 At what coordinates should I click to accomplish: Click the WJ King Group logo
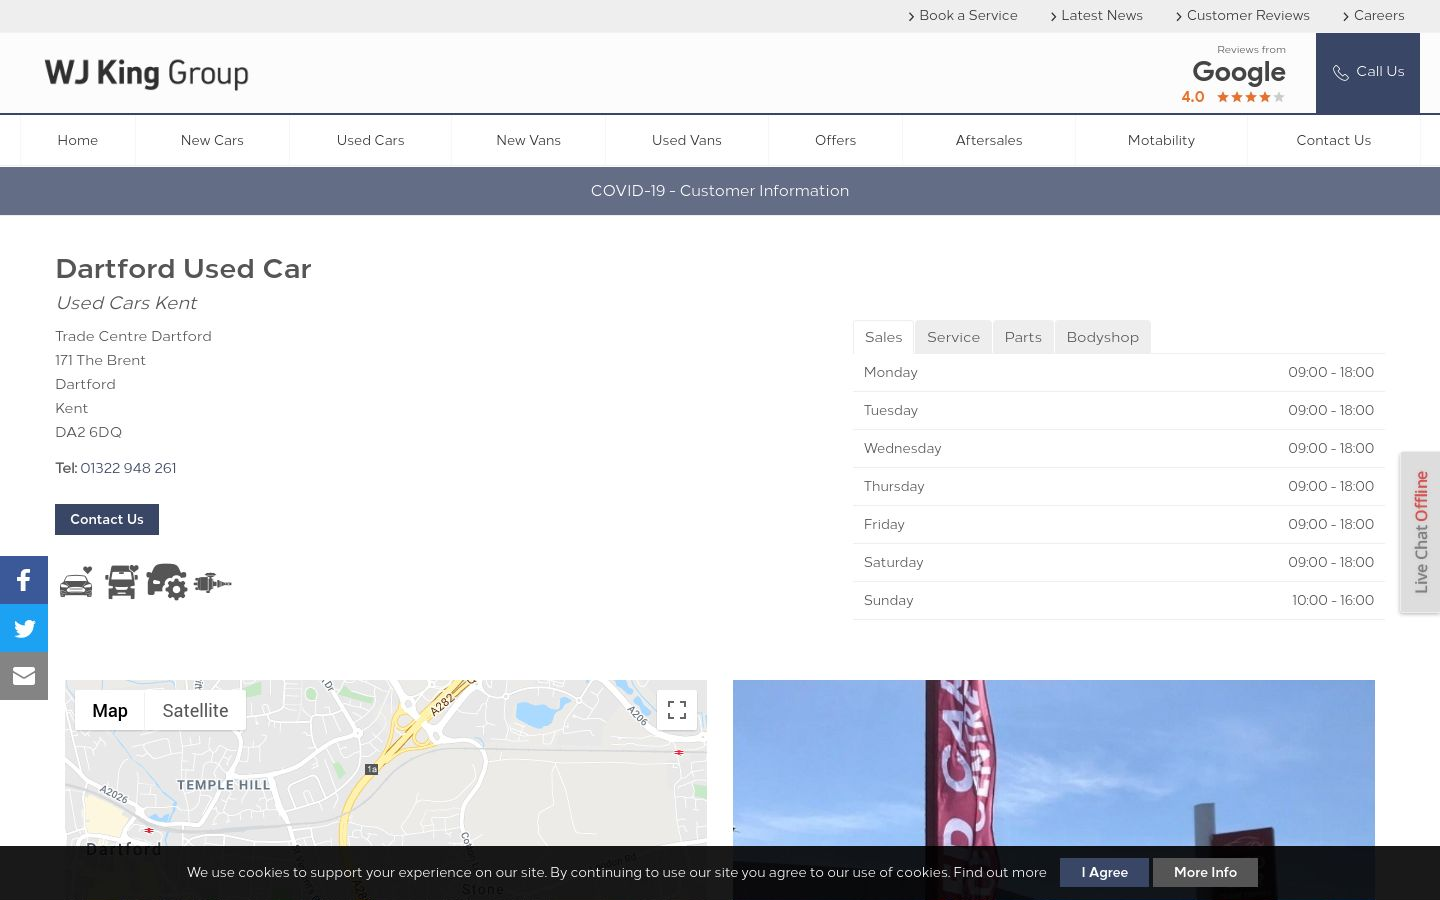[146, 73]
